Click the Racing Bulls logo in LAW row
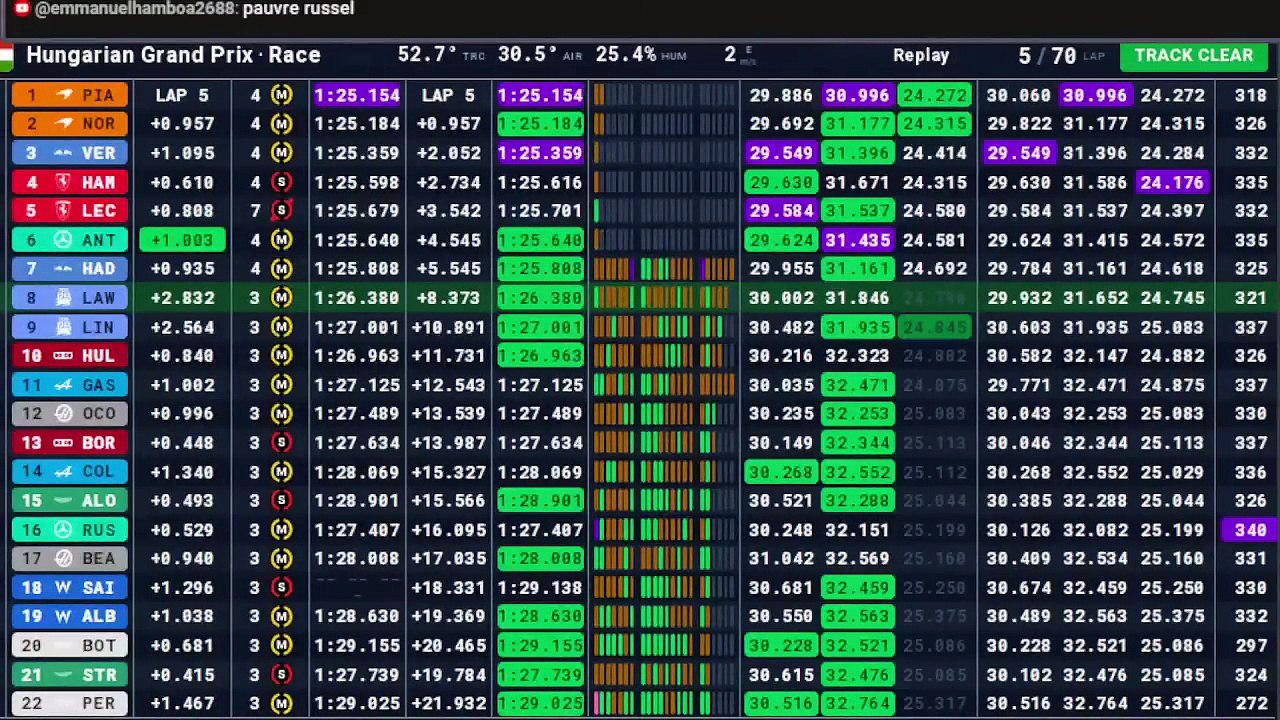The image size is (1280, 720). coord(64,298)
